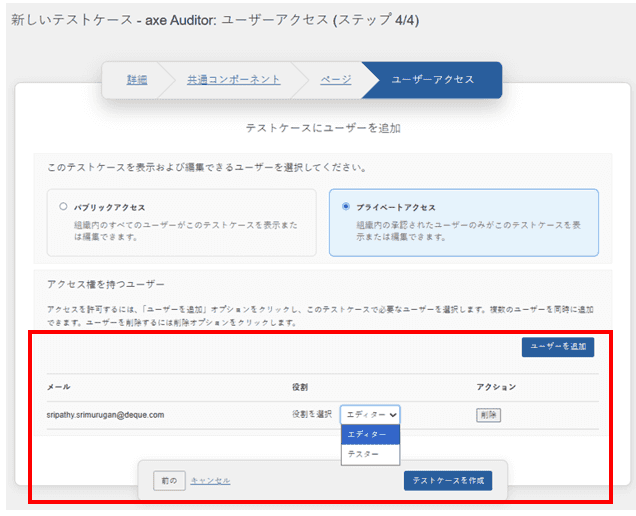Expand the 役割を選択 role dropdown
This screenshot has height=516, width=636.
pyautogui.click(x=370, y=414)
